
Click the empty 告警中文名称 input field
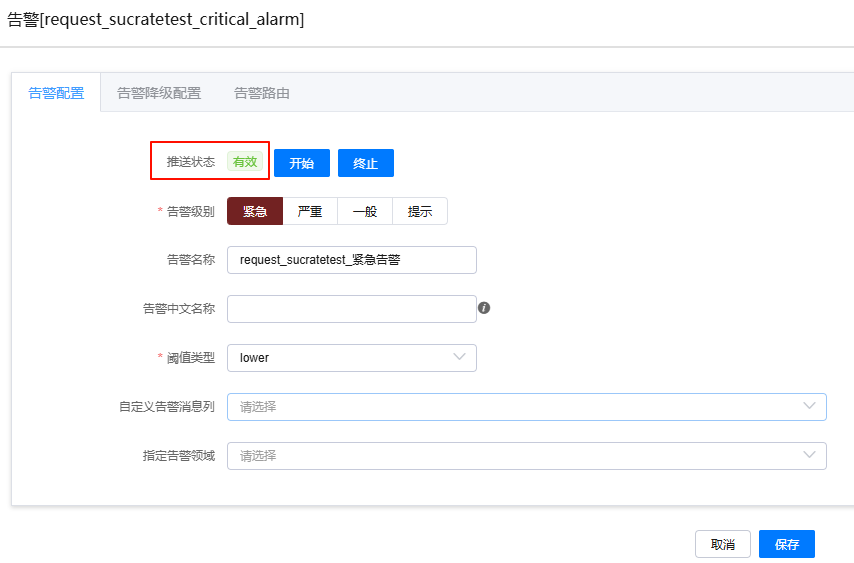tap(352, 309)
